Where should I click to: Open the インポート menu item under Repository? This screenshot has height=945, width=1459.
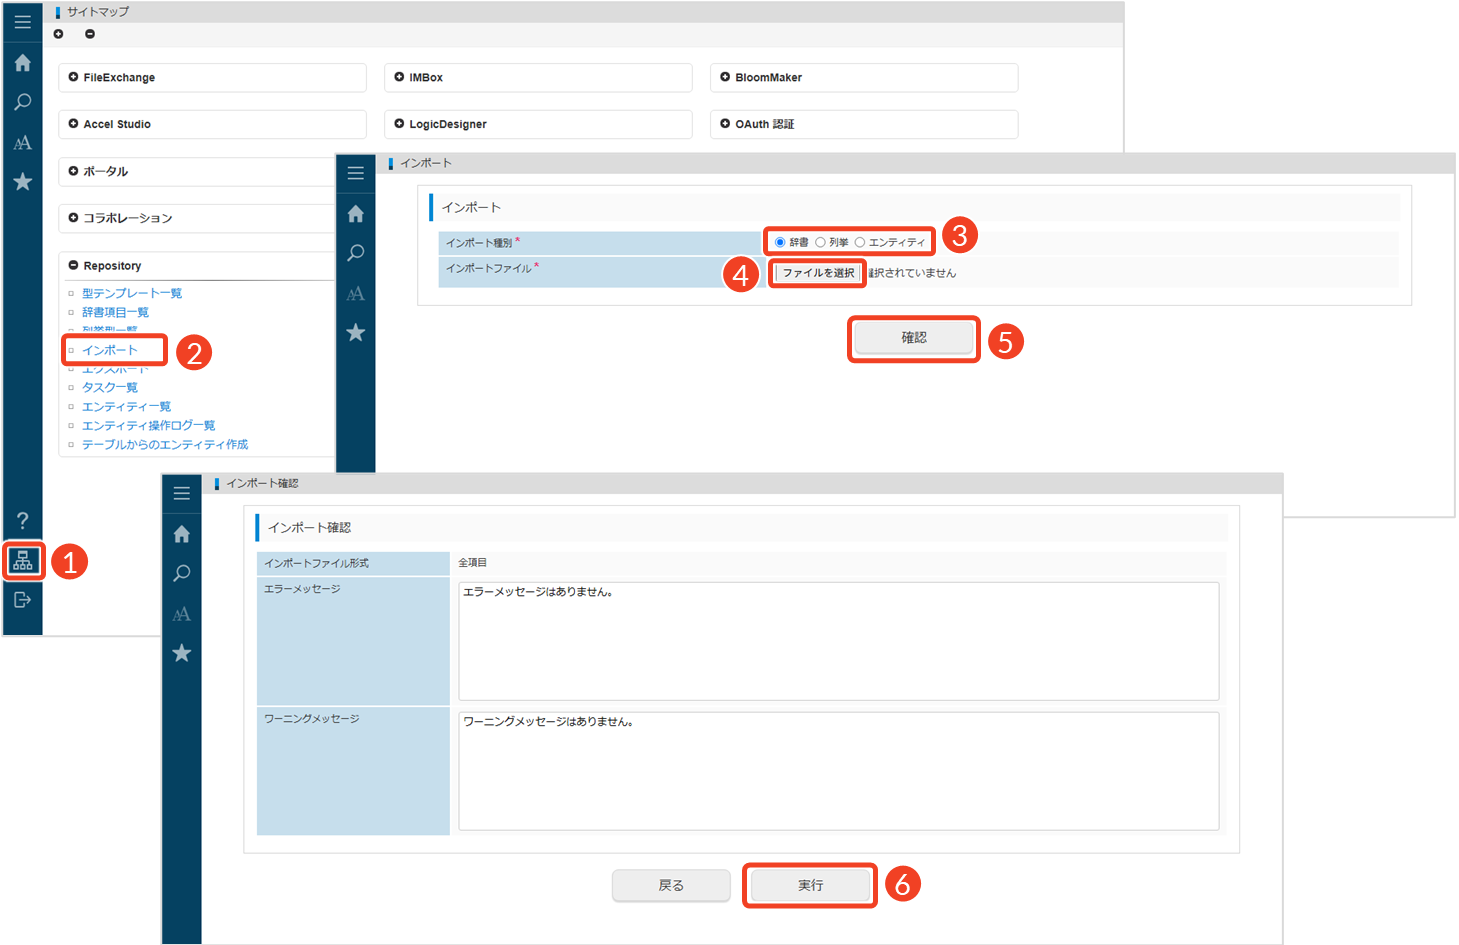tap(110, 350)
